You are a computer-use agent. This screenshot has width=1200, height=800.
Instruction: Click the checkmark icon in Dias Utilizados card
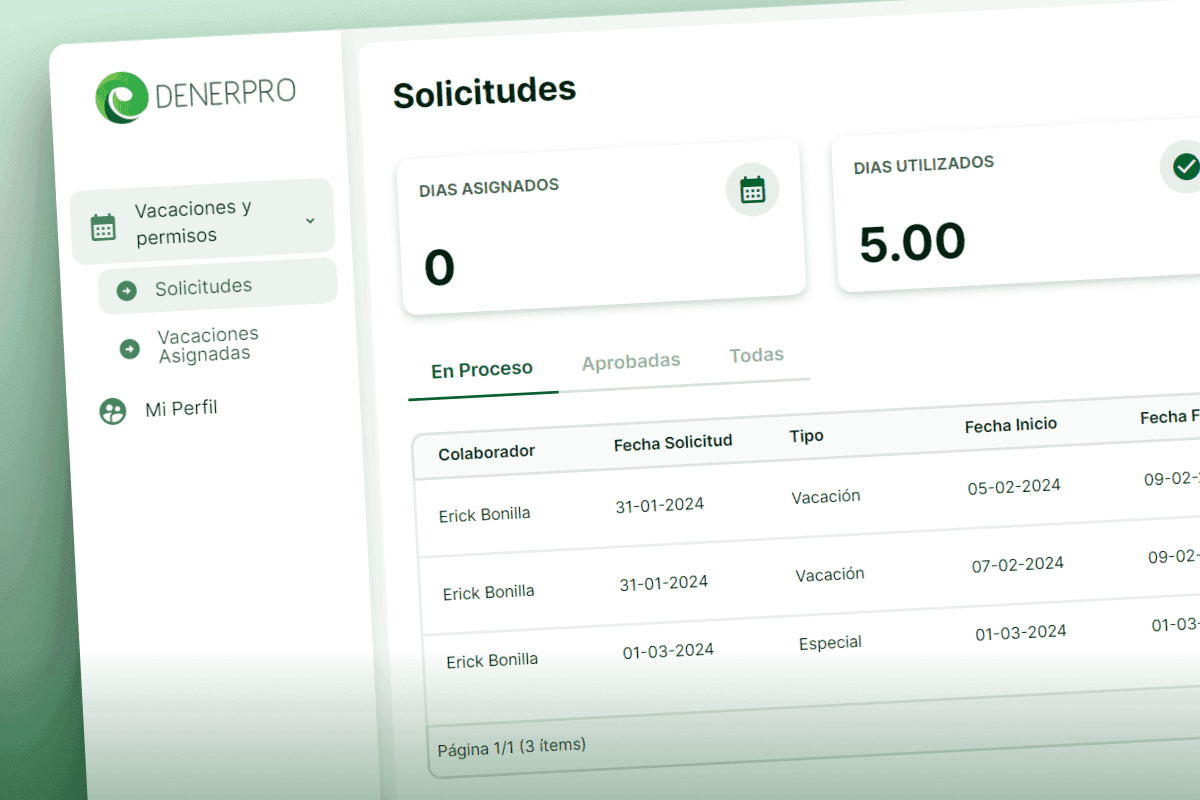[x=1185, y=166]
